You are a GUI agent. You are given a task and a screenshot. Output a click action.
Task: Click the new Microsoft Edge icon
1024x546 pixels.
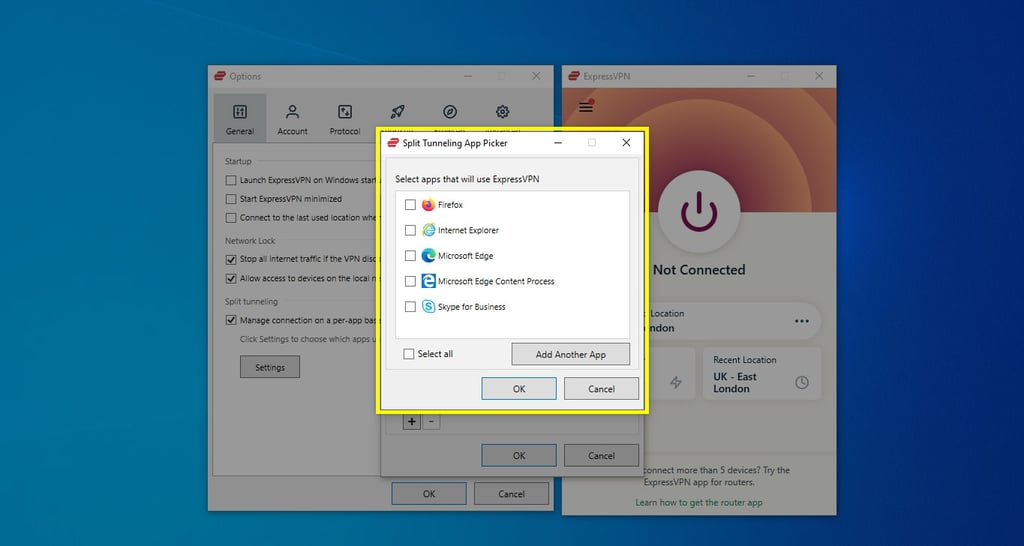click(x=428, y=256)
